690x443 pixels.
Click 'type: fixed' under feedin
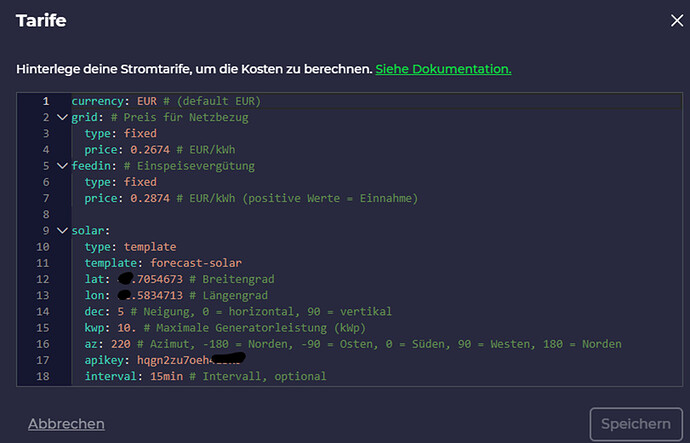[x=121, y=182]
